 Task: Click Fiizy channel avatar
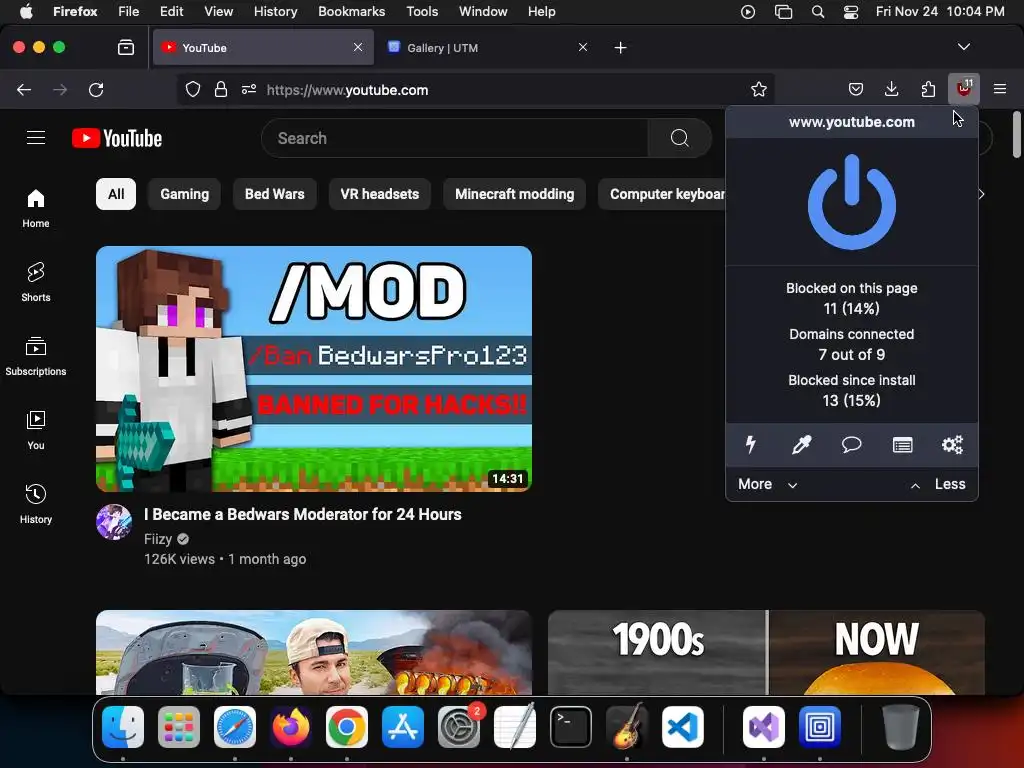[114, 522]
